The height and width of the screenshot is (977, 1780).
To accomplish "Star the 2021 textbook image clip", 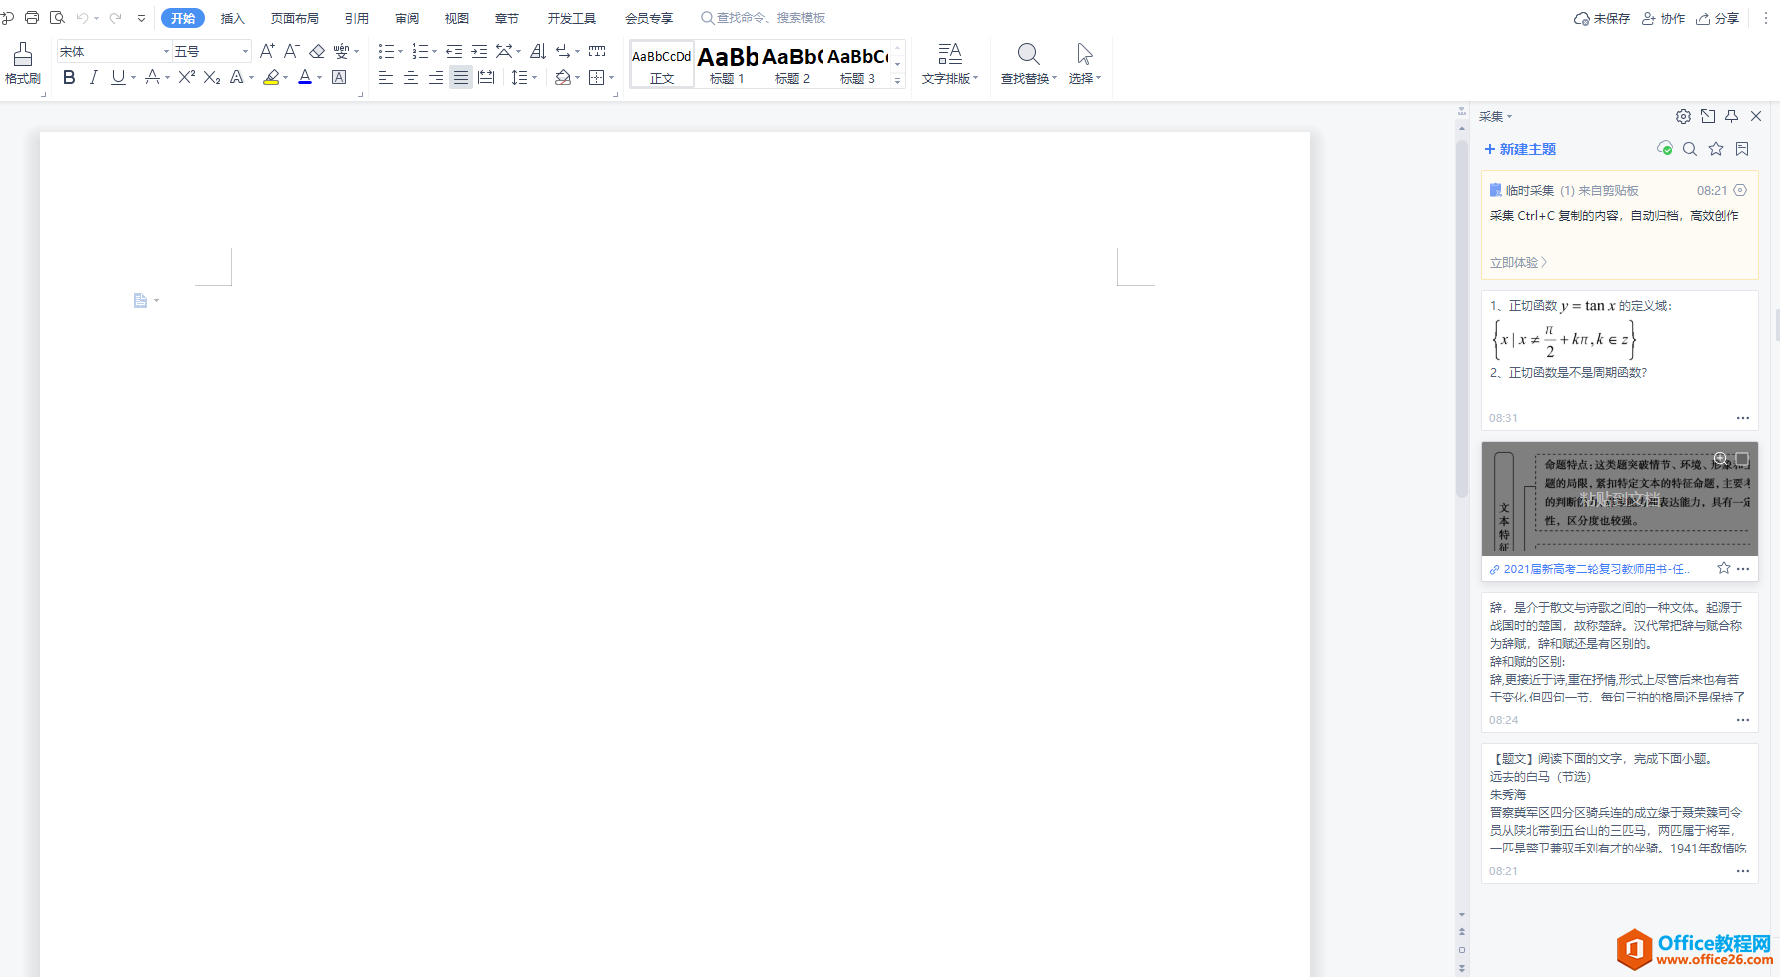I will (x=1723, y=568).
